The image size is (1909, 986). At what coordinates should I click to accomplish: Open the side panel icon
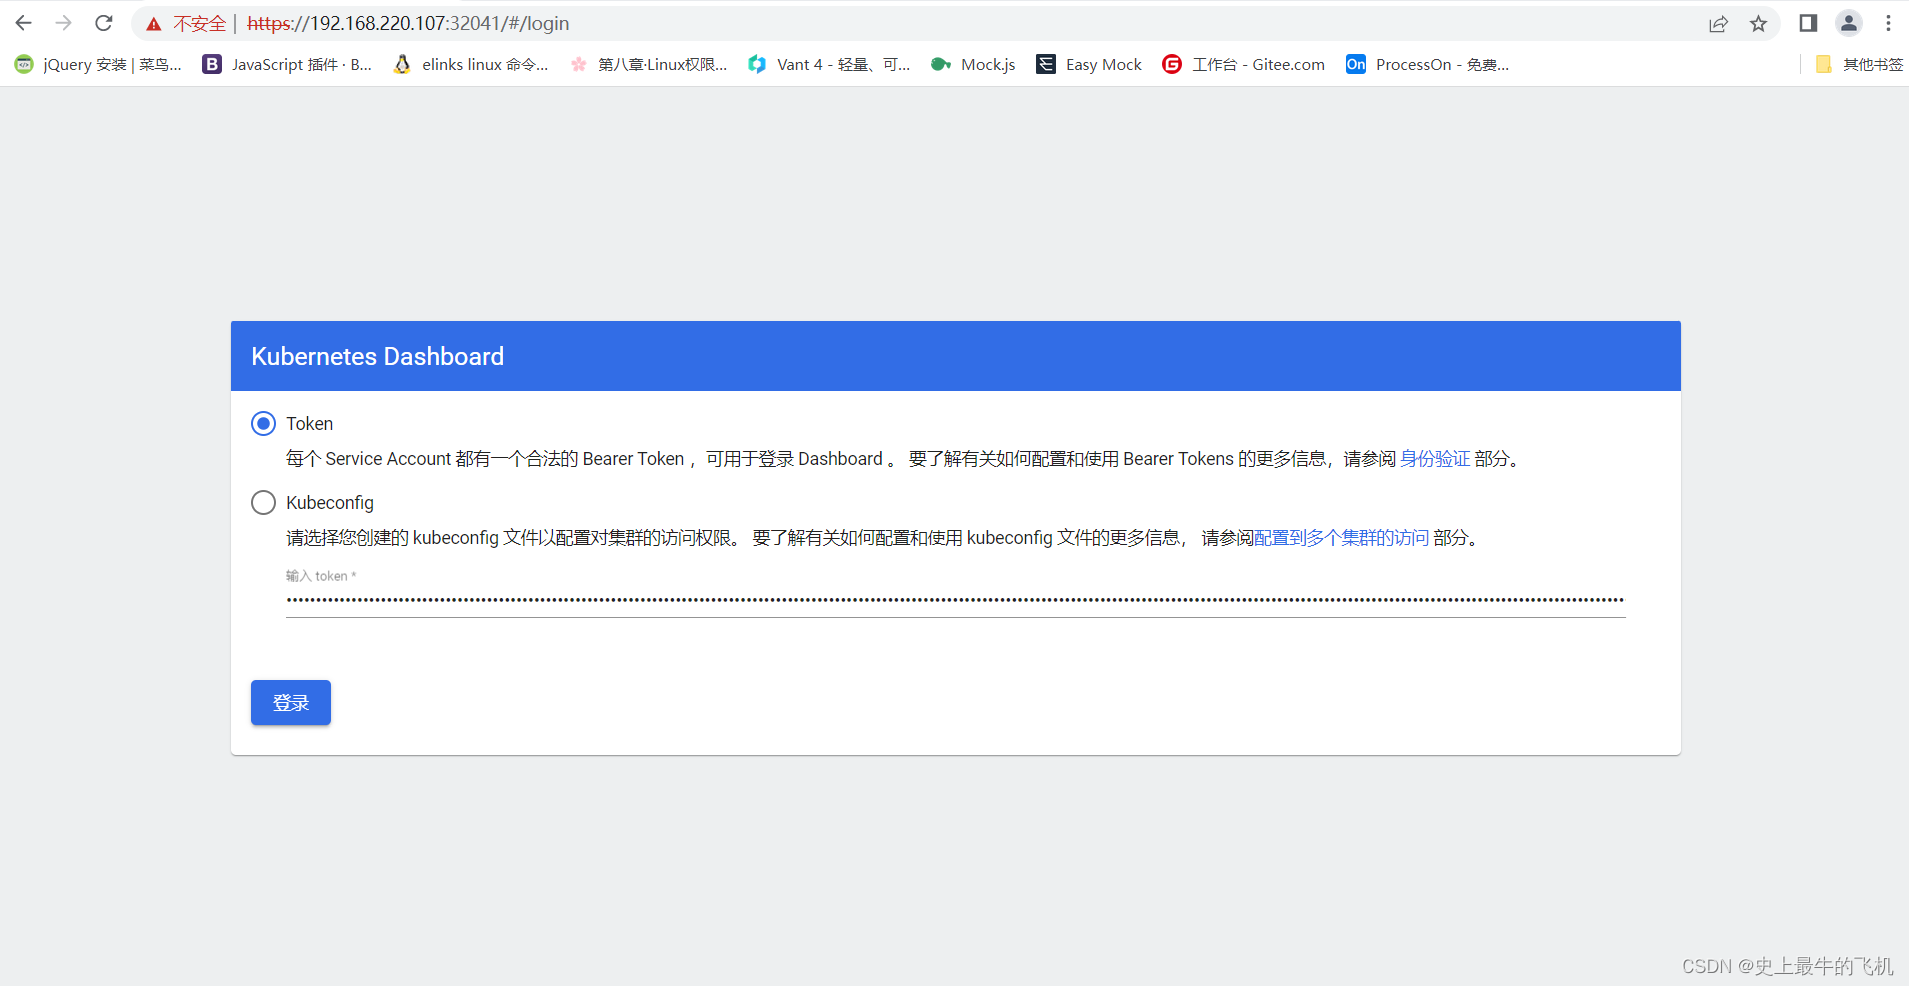(x=1807, y=22)
